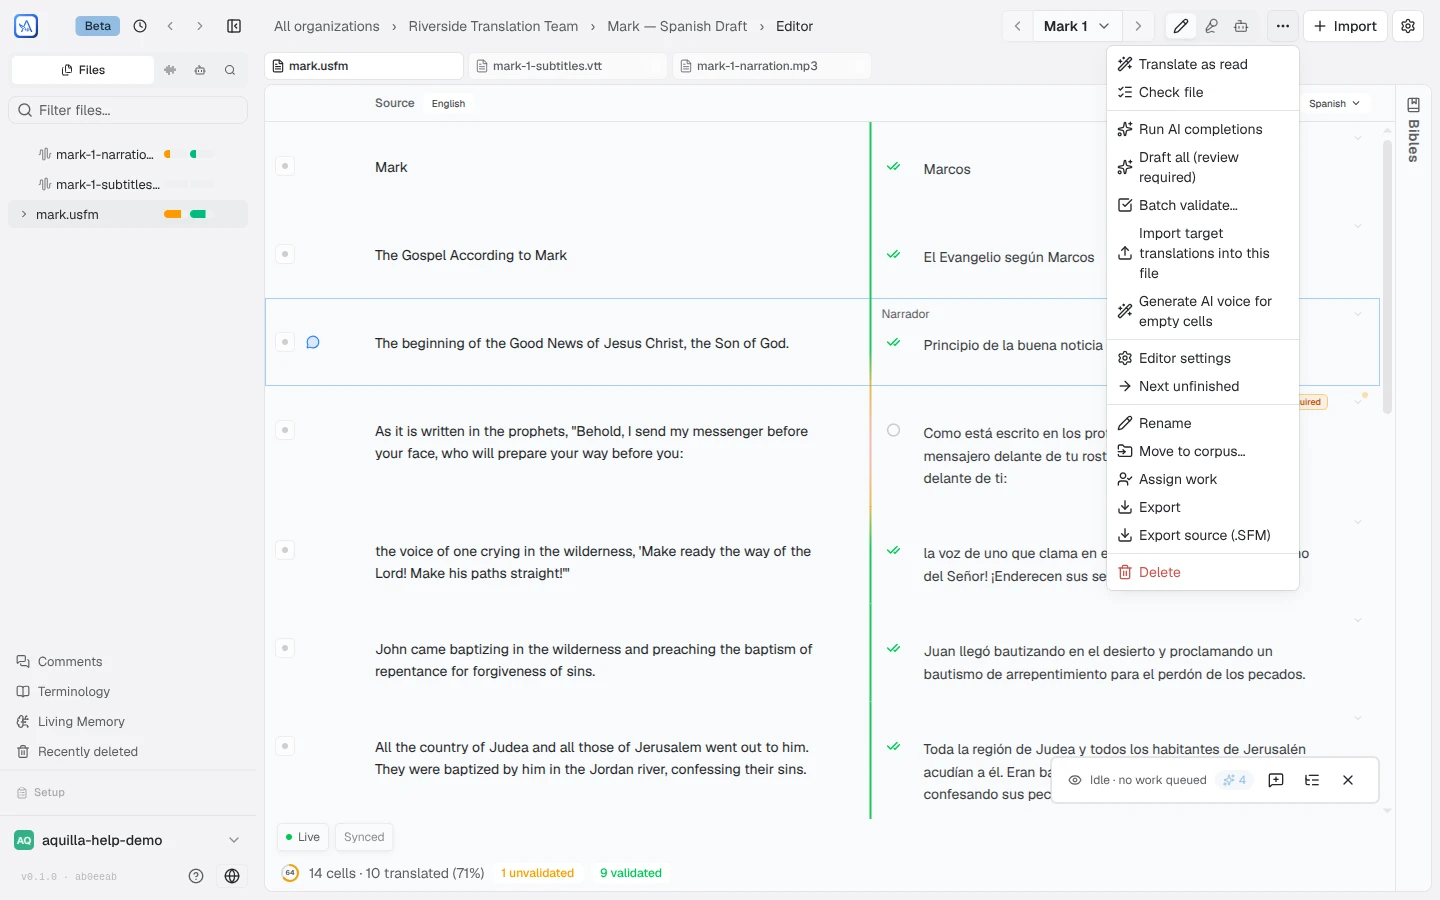Click the add-comment icon in idle status bar
This screenshot has height=900, width=1440.
click(1276, 780)
